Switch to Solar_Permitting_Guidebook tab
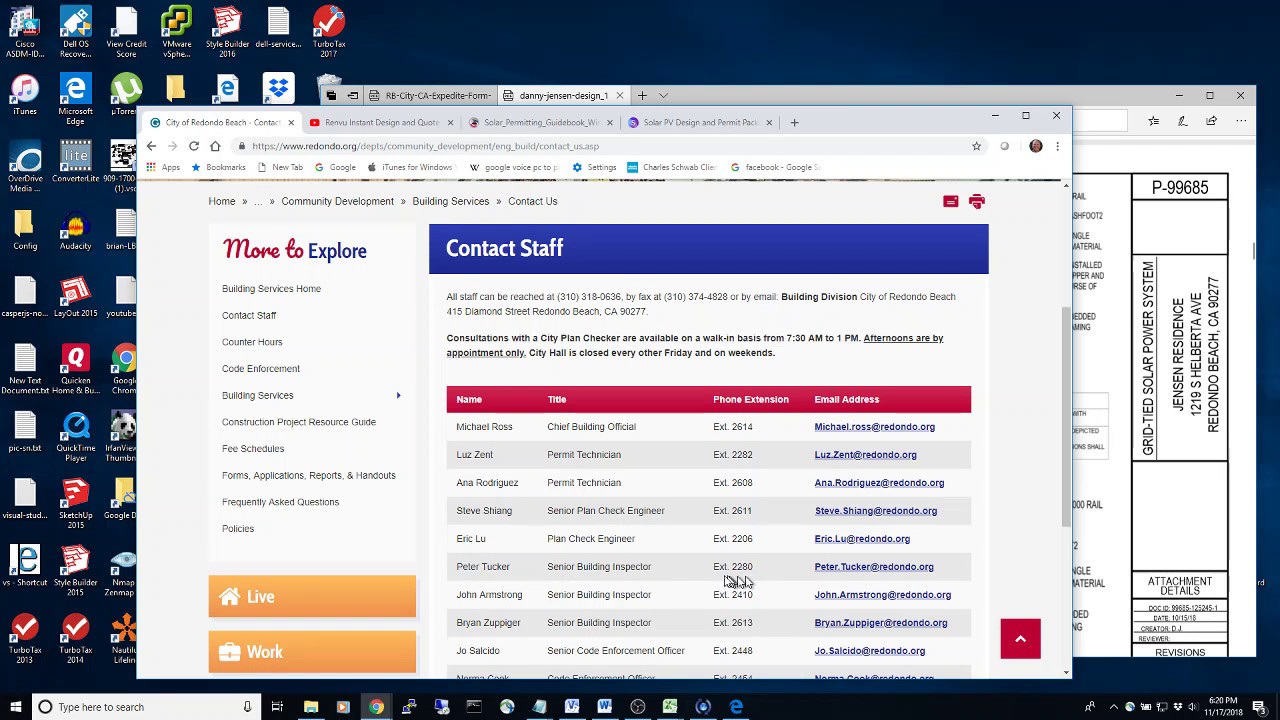1280x720 pixels. tap(541, 123)
